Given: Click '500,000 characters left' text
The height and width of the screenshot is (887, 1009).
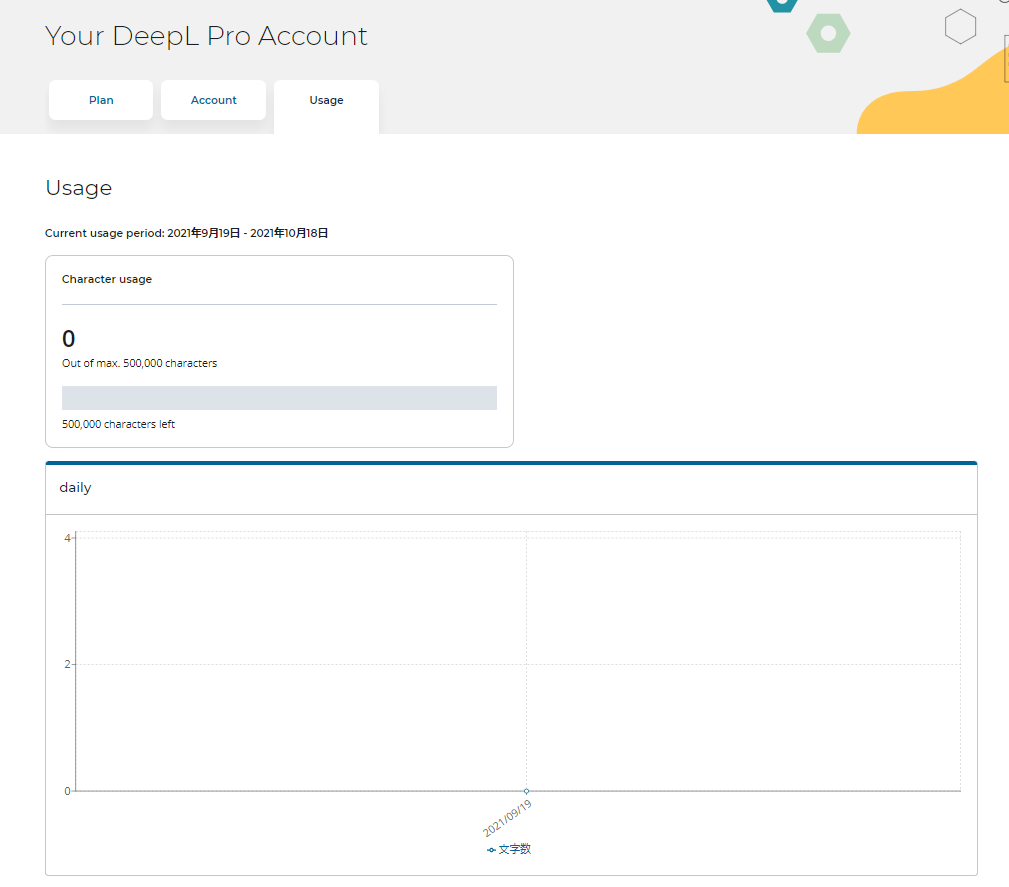Looking at the screenshot, I should [118, 424].
